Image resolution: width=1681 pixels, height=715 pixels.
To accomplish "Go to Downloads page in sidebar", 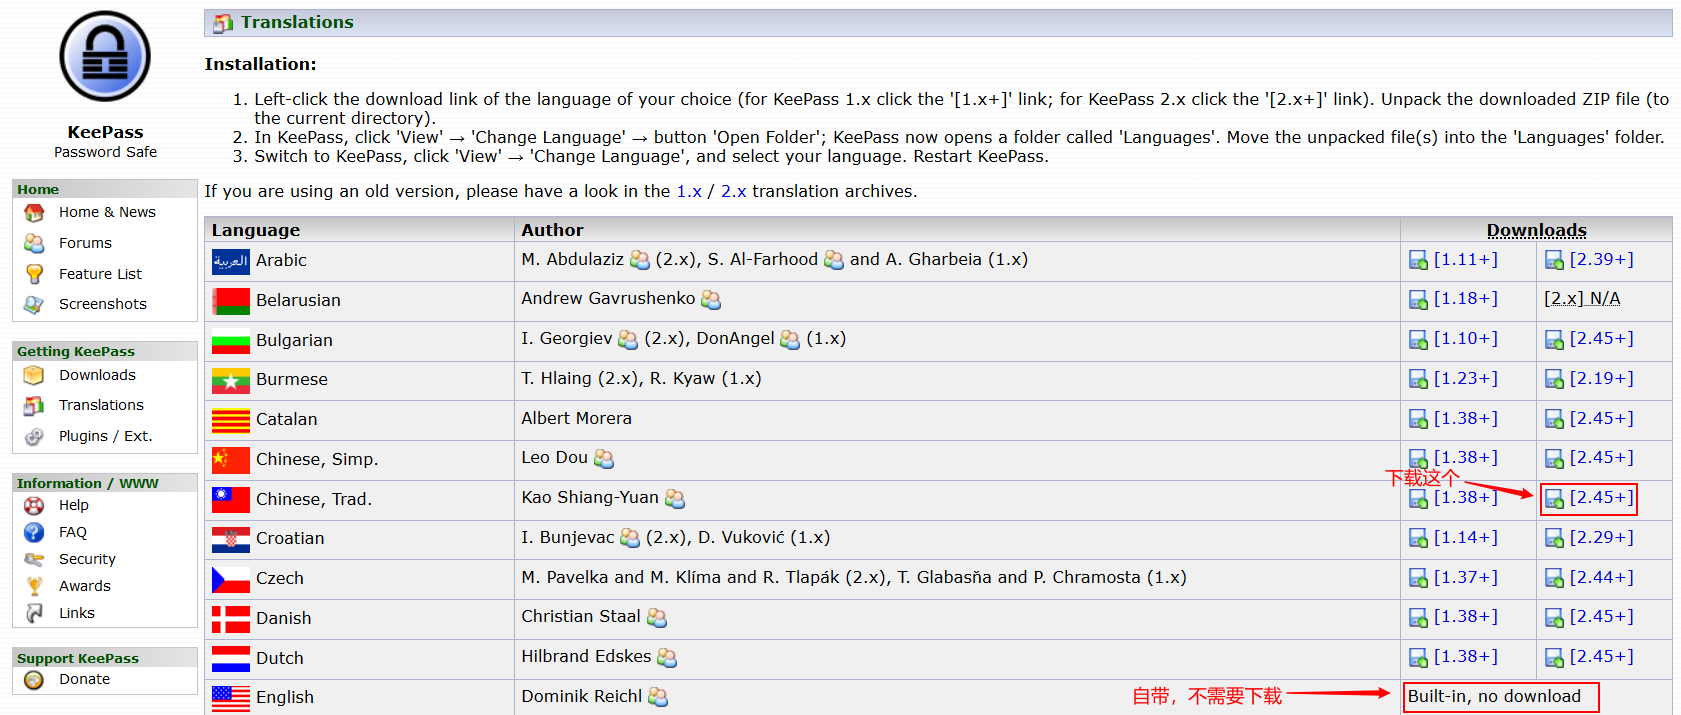I will [x=97, y=375].
